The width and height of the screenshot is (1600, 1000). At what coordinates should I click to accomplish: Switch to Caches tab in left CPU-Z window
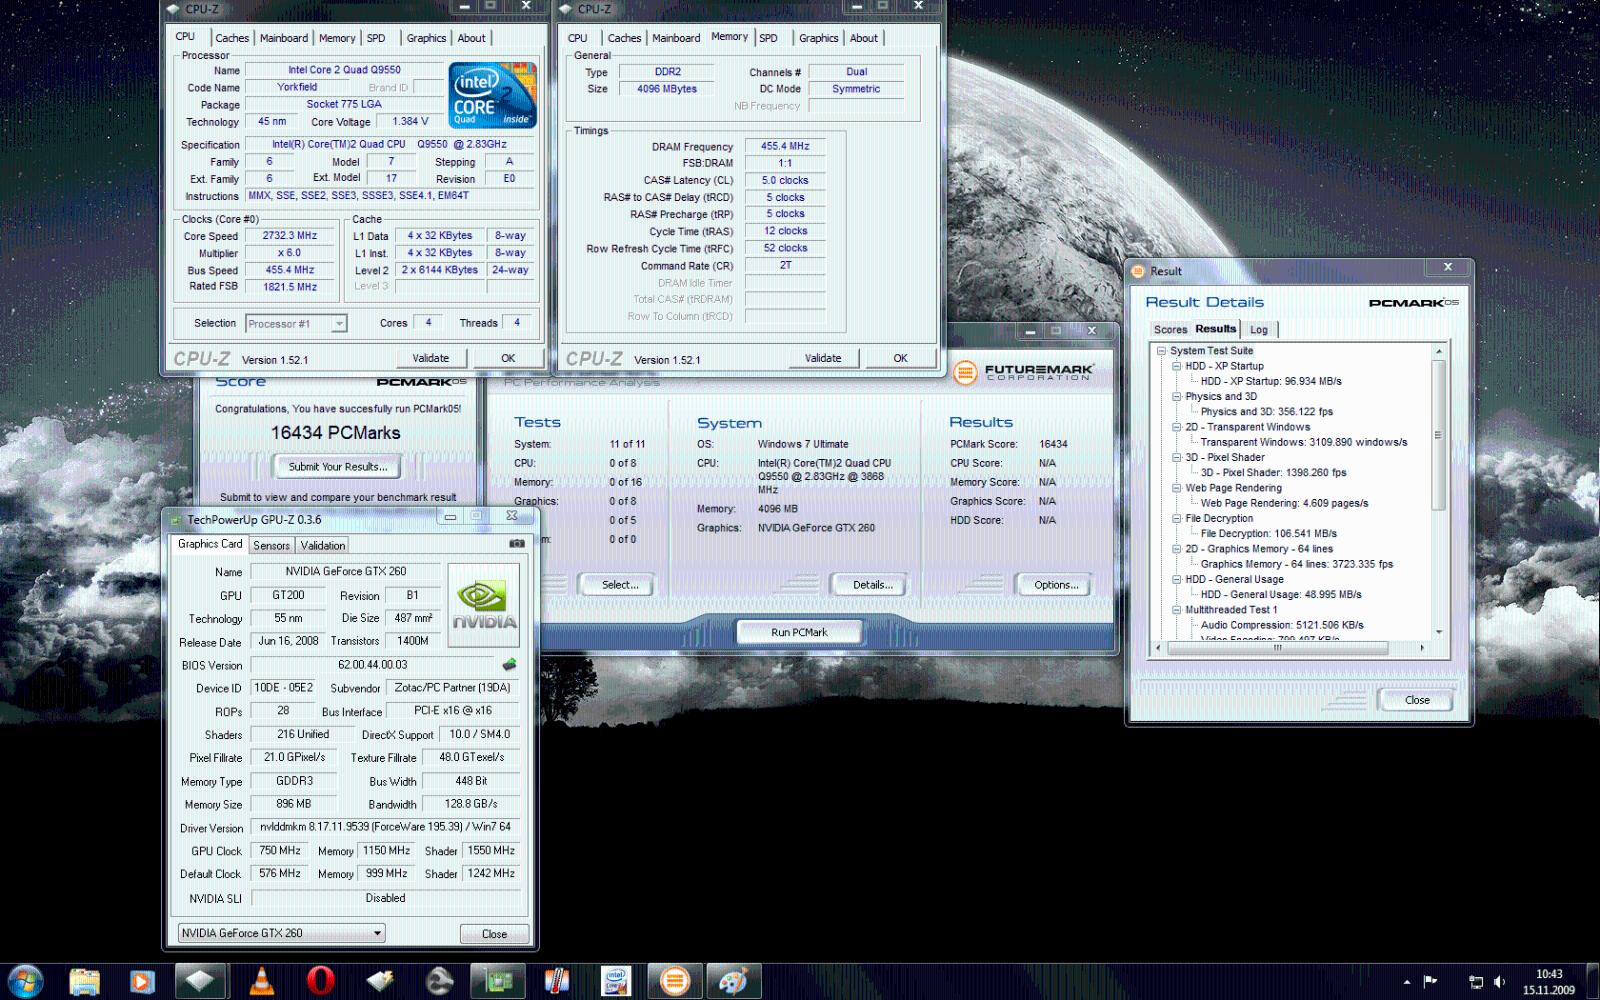232,38
